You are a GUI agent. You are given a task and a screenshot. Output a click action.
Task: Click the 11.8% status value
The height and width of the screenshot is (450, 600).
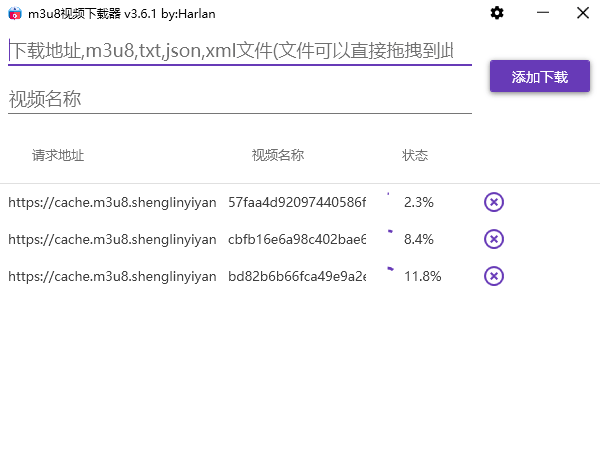422,276
